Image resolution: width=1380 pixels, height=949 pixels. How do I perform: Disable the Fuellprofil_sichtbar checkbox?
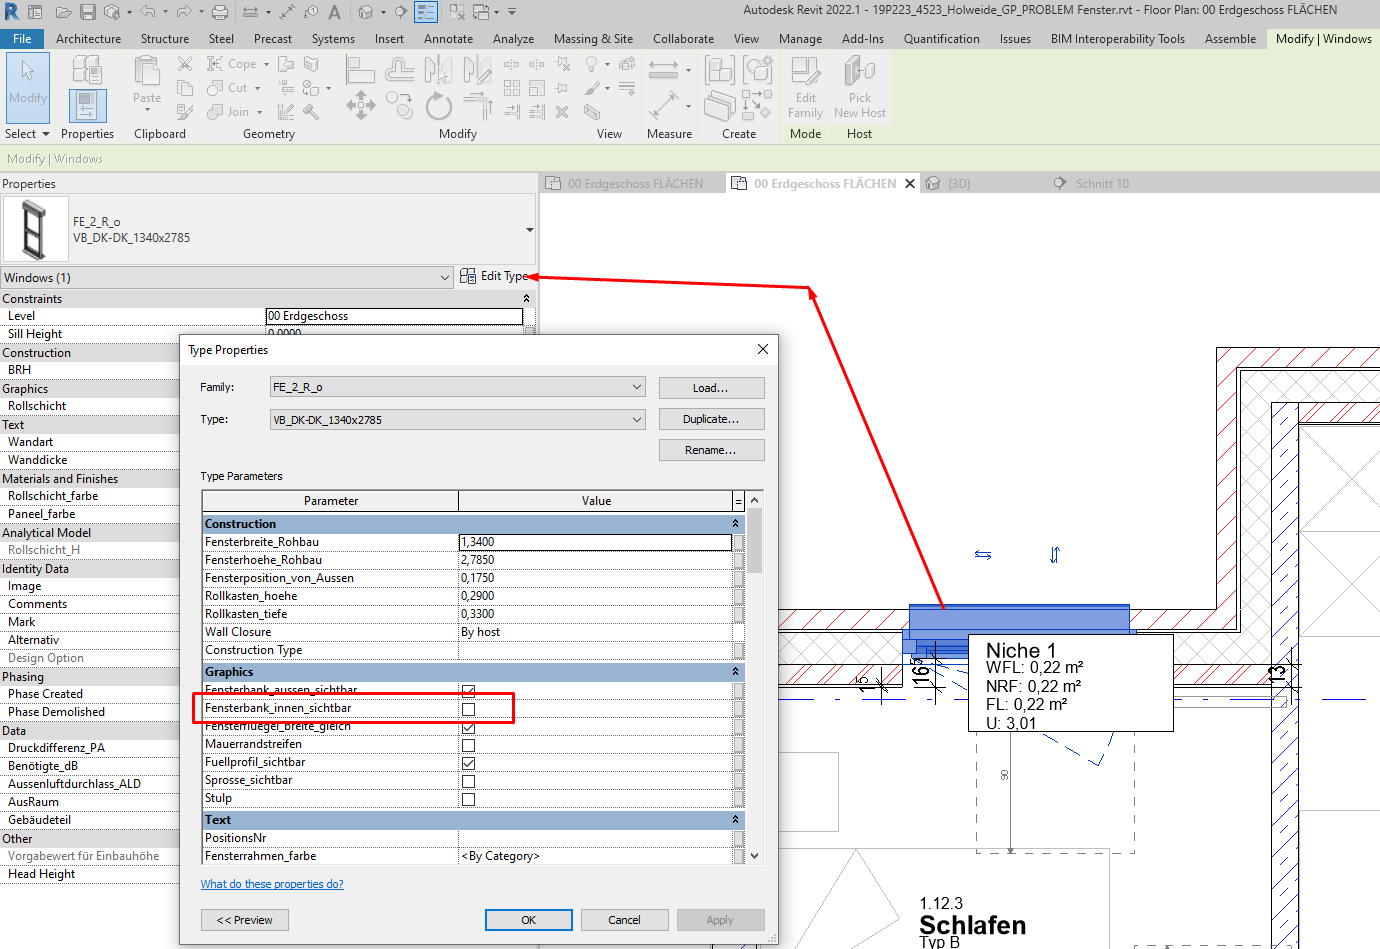[467, 762]
